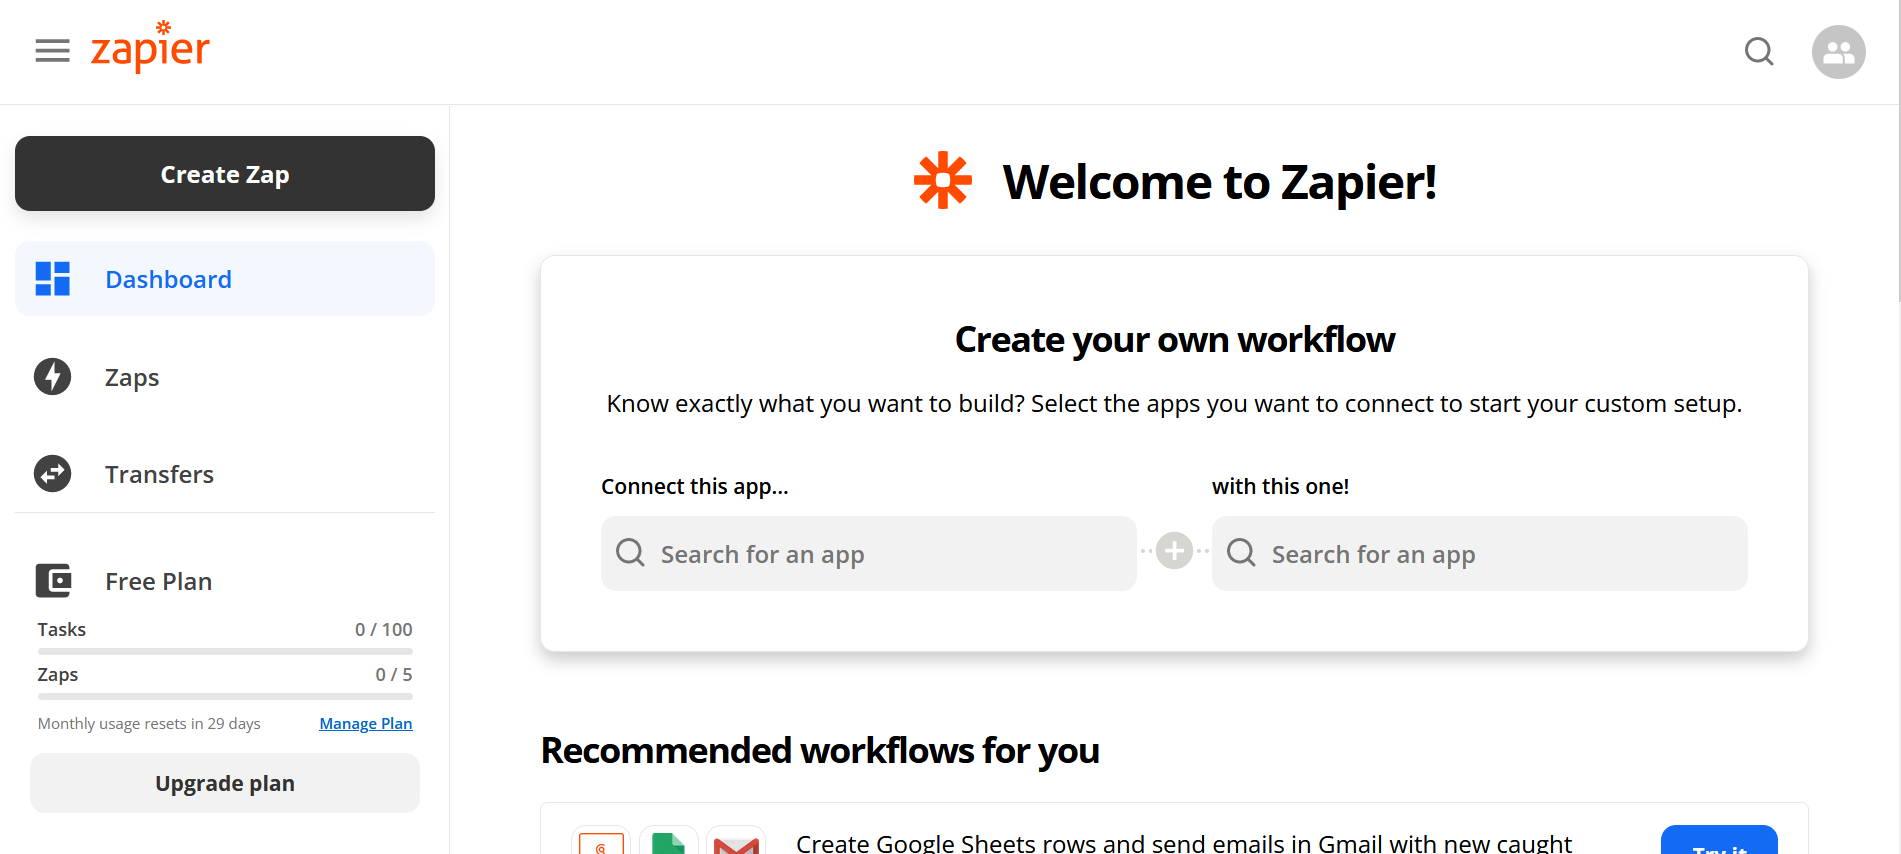
Task: Click the Upgrade plan button
Action: click(225, 783)
